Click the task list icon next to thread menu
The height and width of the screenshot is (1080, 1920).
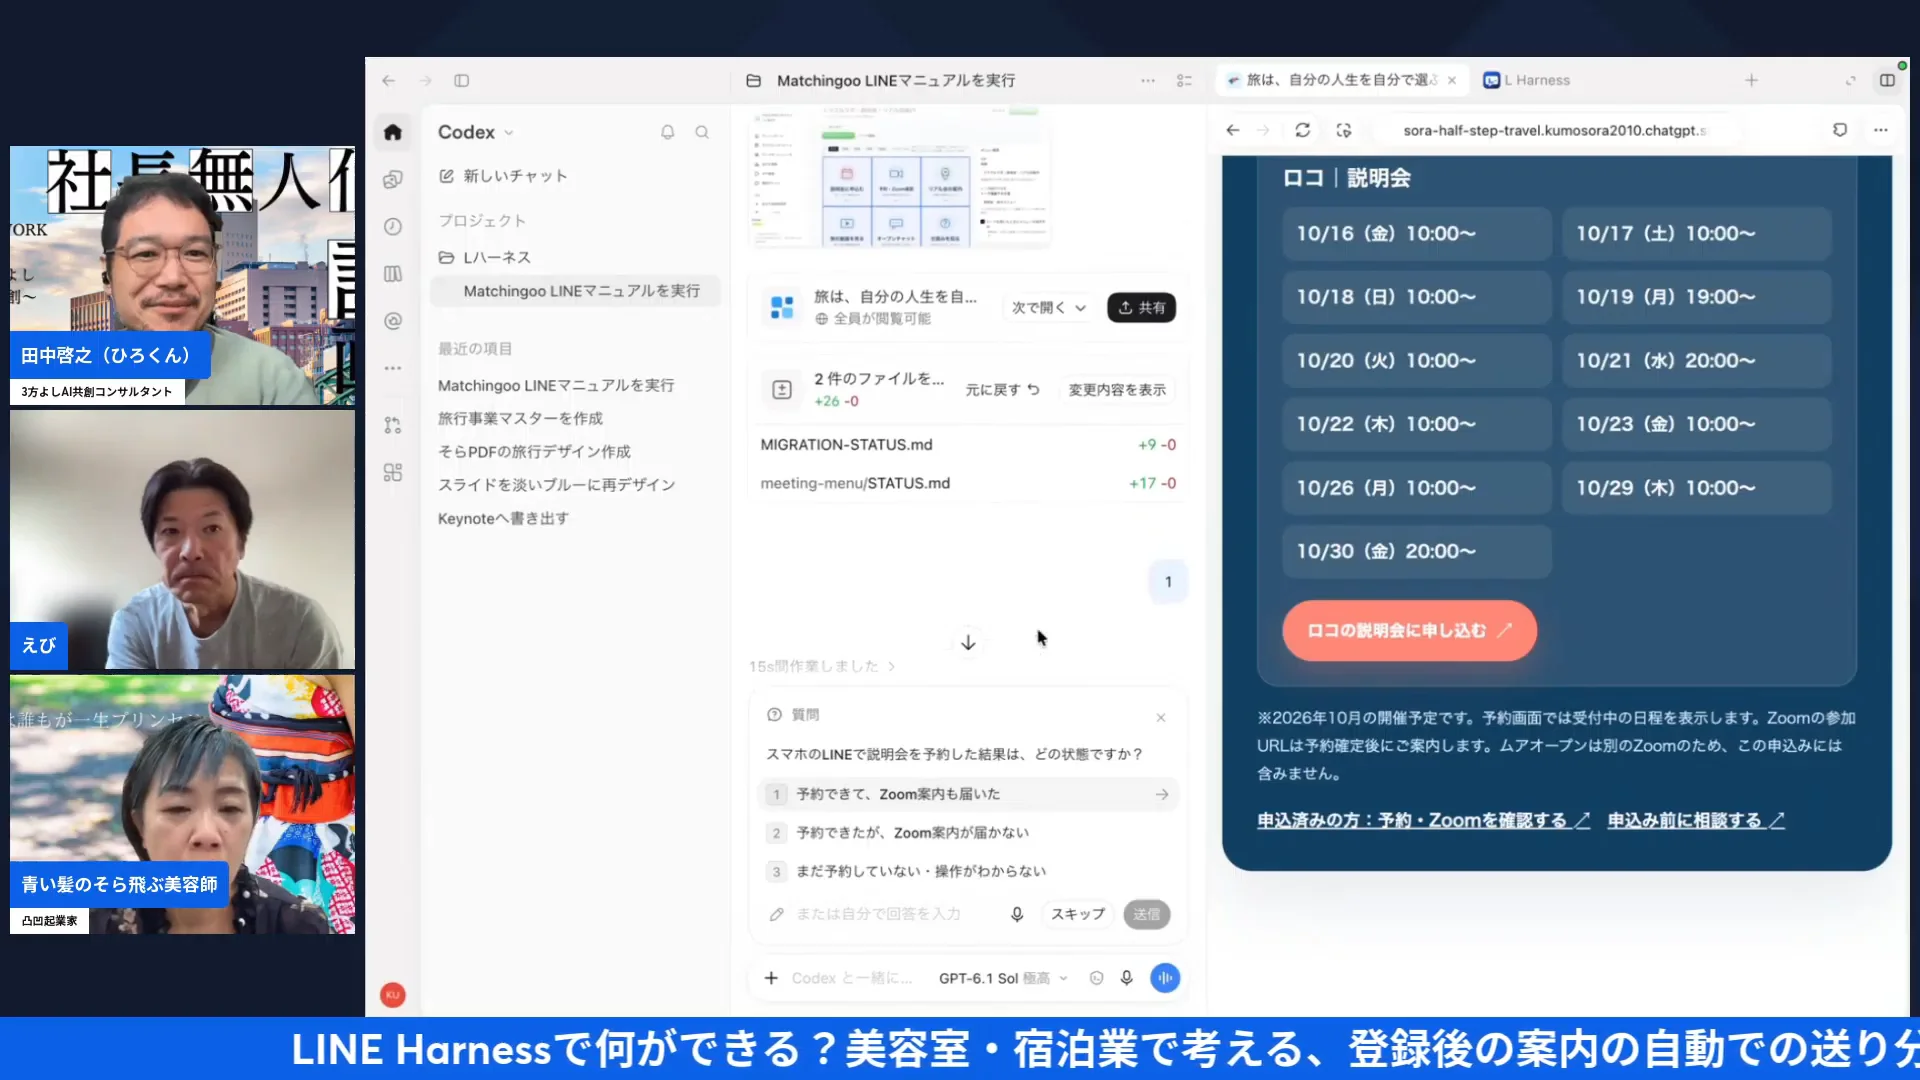(1184, 80)
